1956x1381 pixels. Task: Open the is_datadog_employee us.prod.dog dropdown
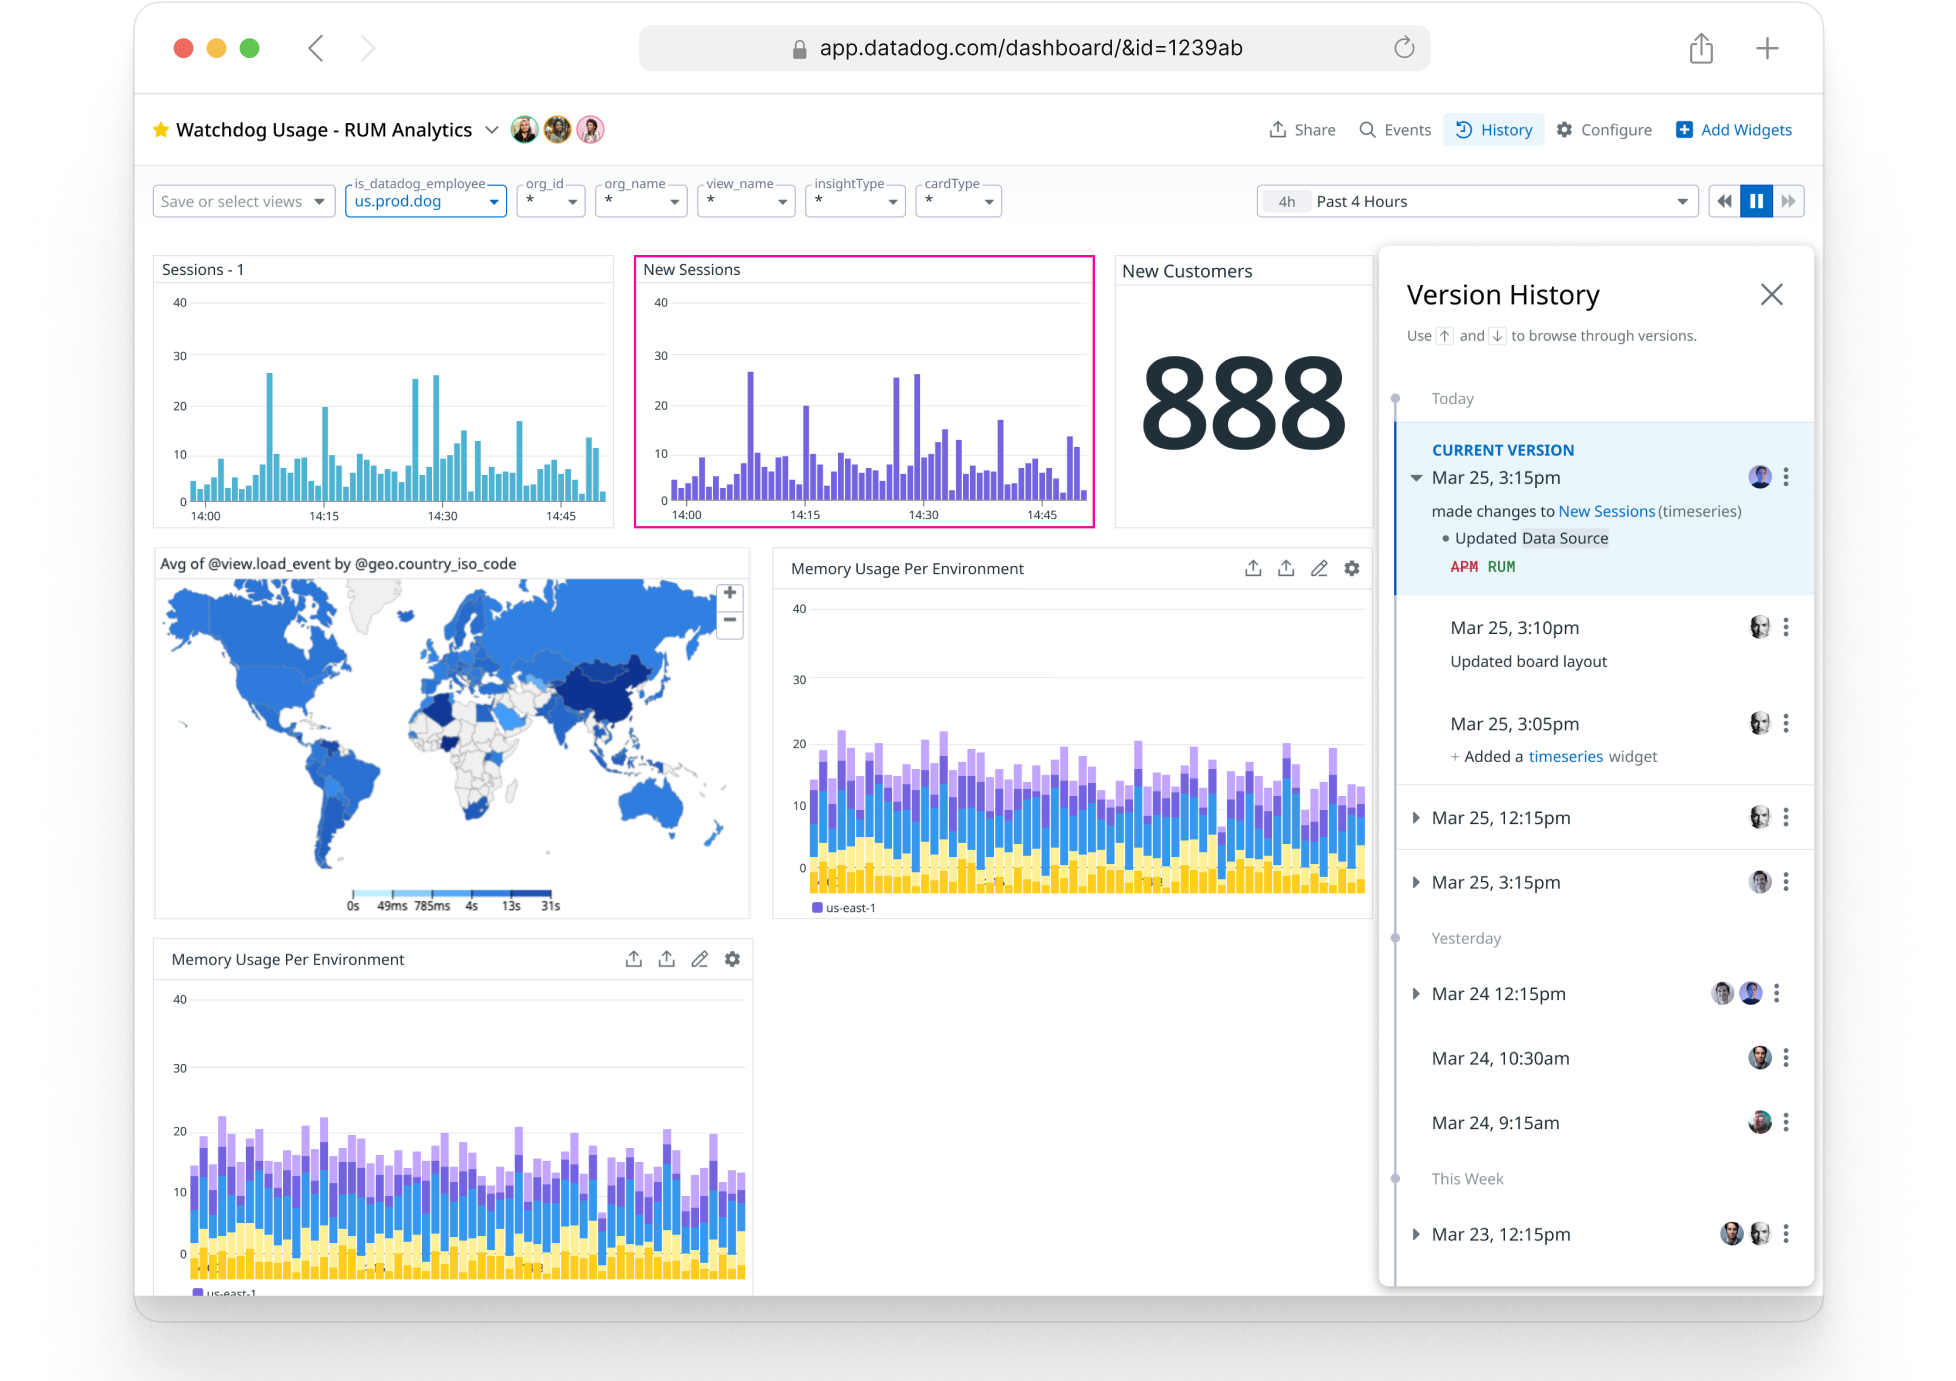pyautogui.click(x=426, y=201)
